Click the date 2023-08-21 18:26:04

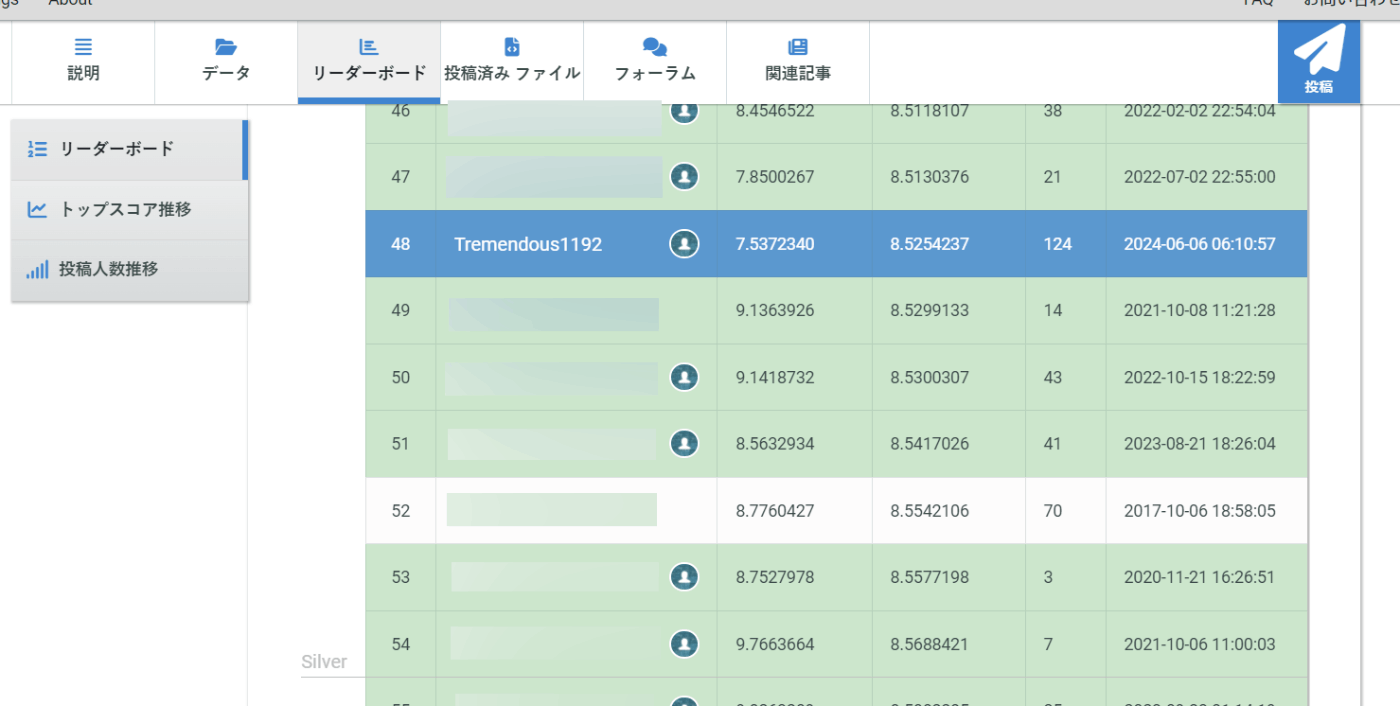pos(1199,444)
